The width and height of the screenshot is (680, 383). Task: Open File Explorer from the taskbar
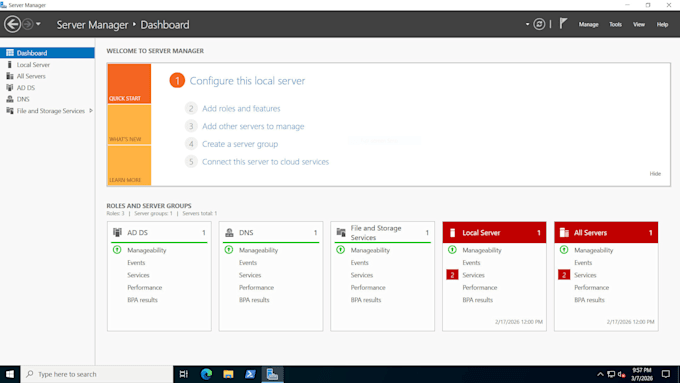point(228,374)
